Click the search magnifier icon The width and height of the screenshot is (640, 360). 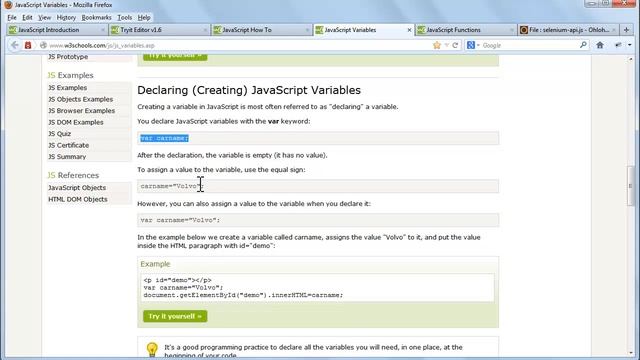point(583,45)
